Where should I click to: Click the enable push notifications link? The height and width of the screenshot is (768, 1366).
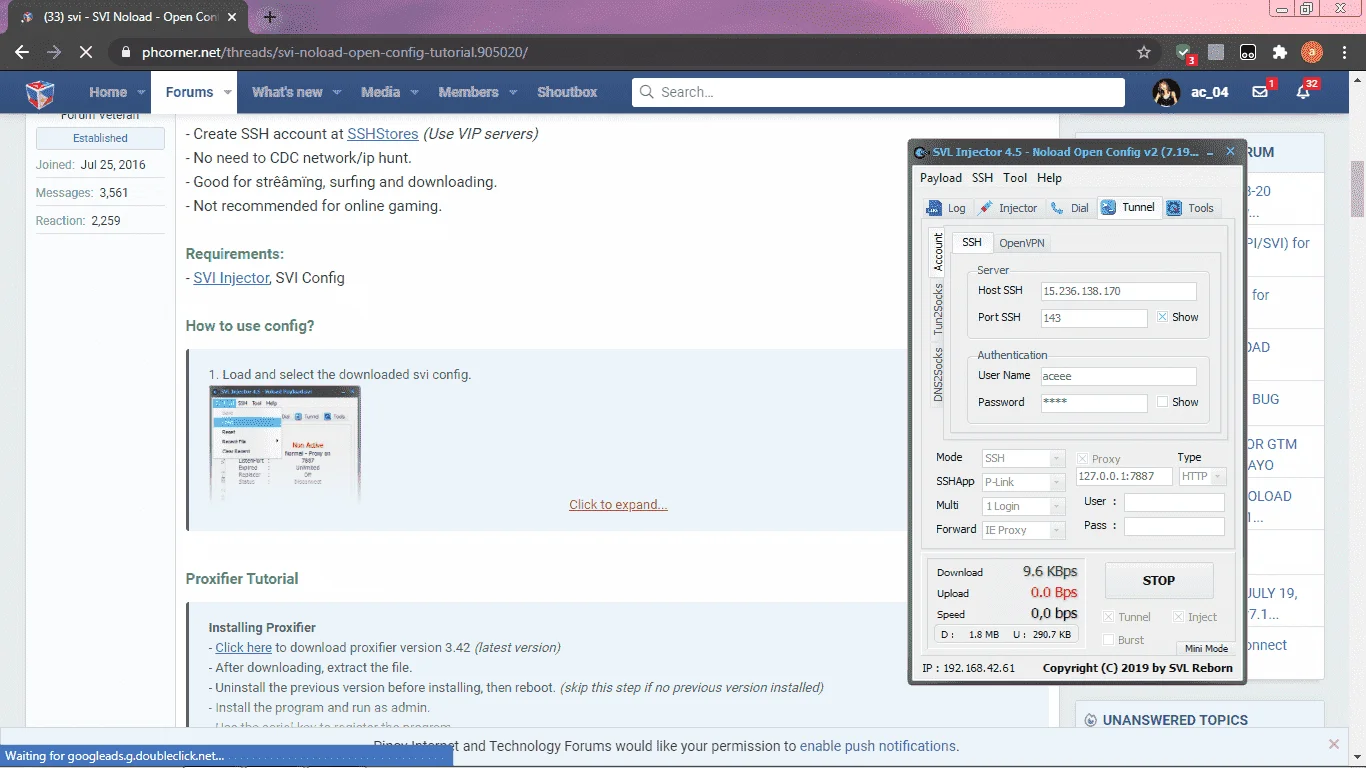878,746
